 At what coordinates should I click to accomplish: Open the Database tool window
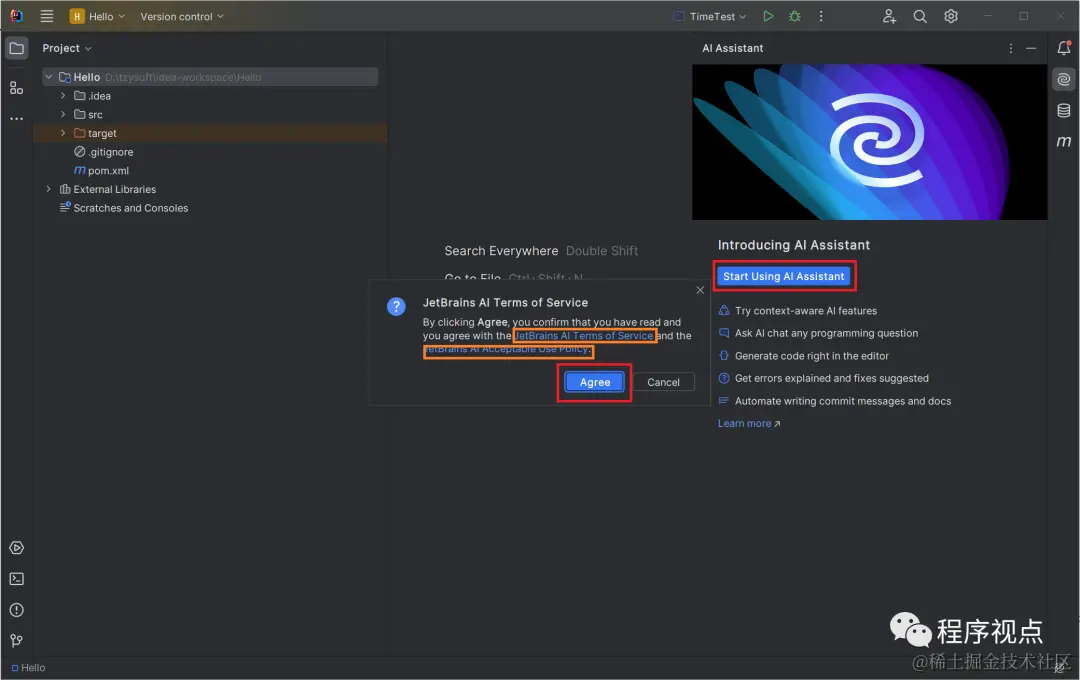click(x=1063, y=111)
